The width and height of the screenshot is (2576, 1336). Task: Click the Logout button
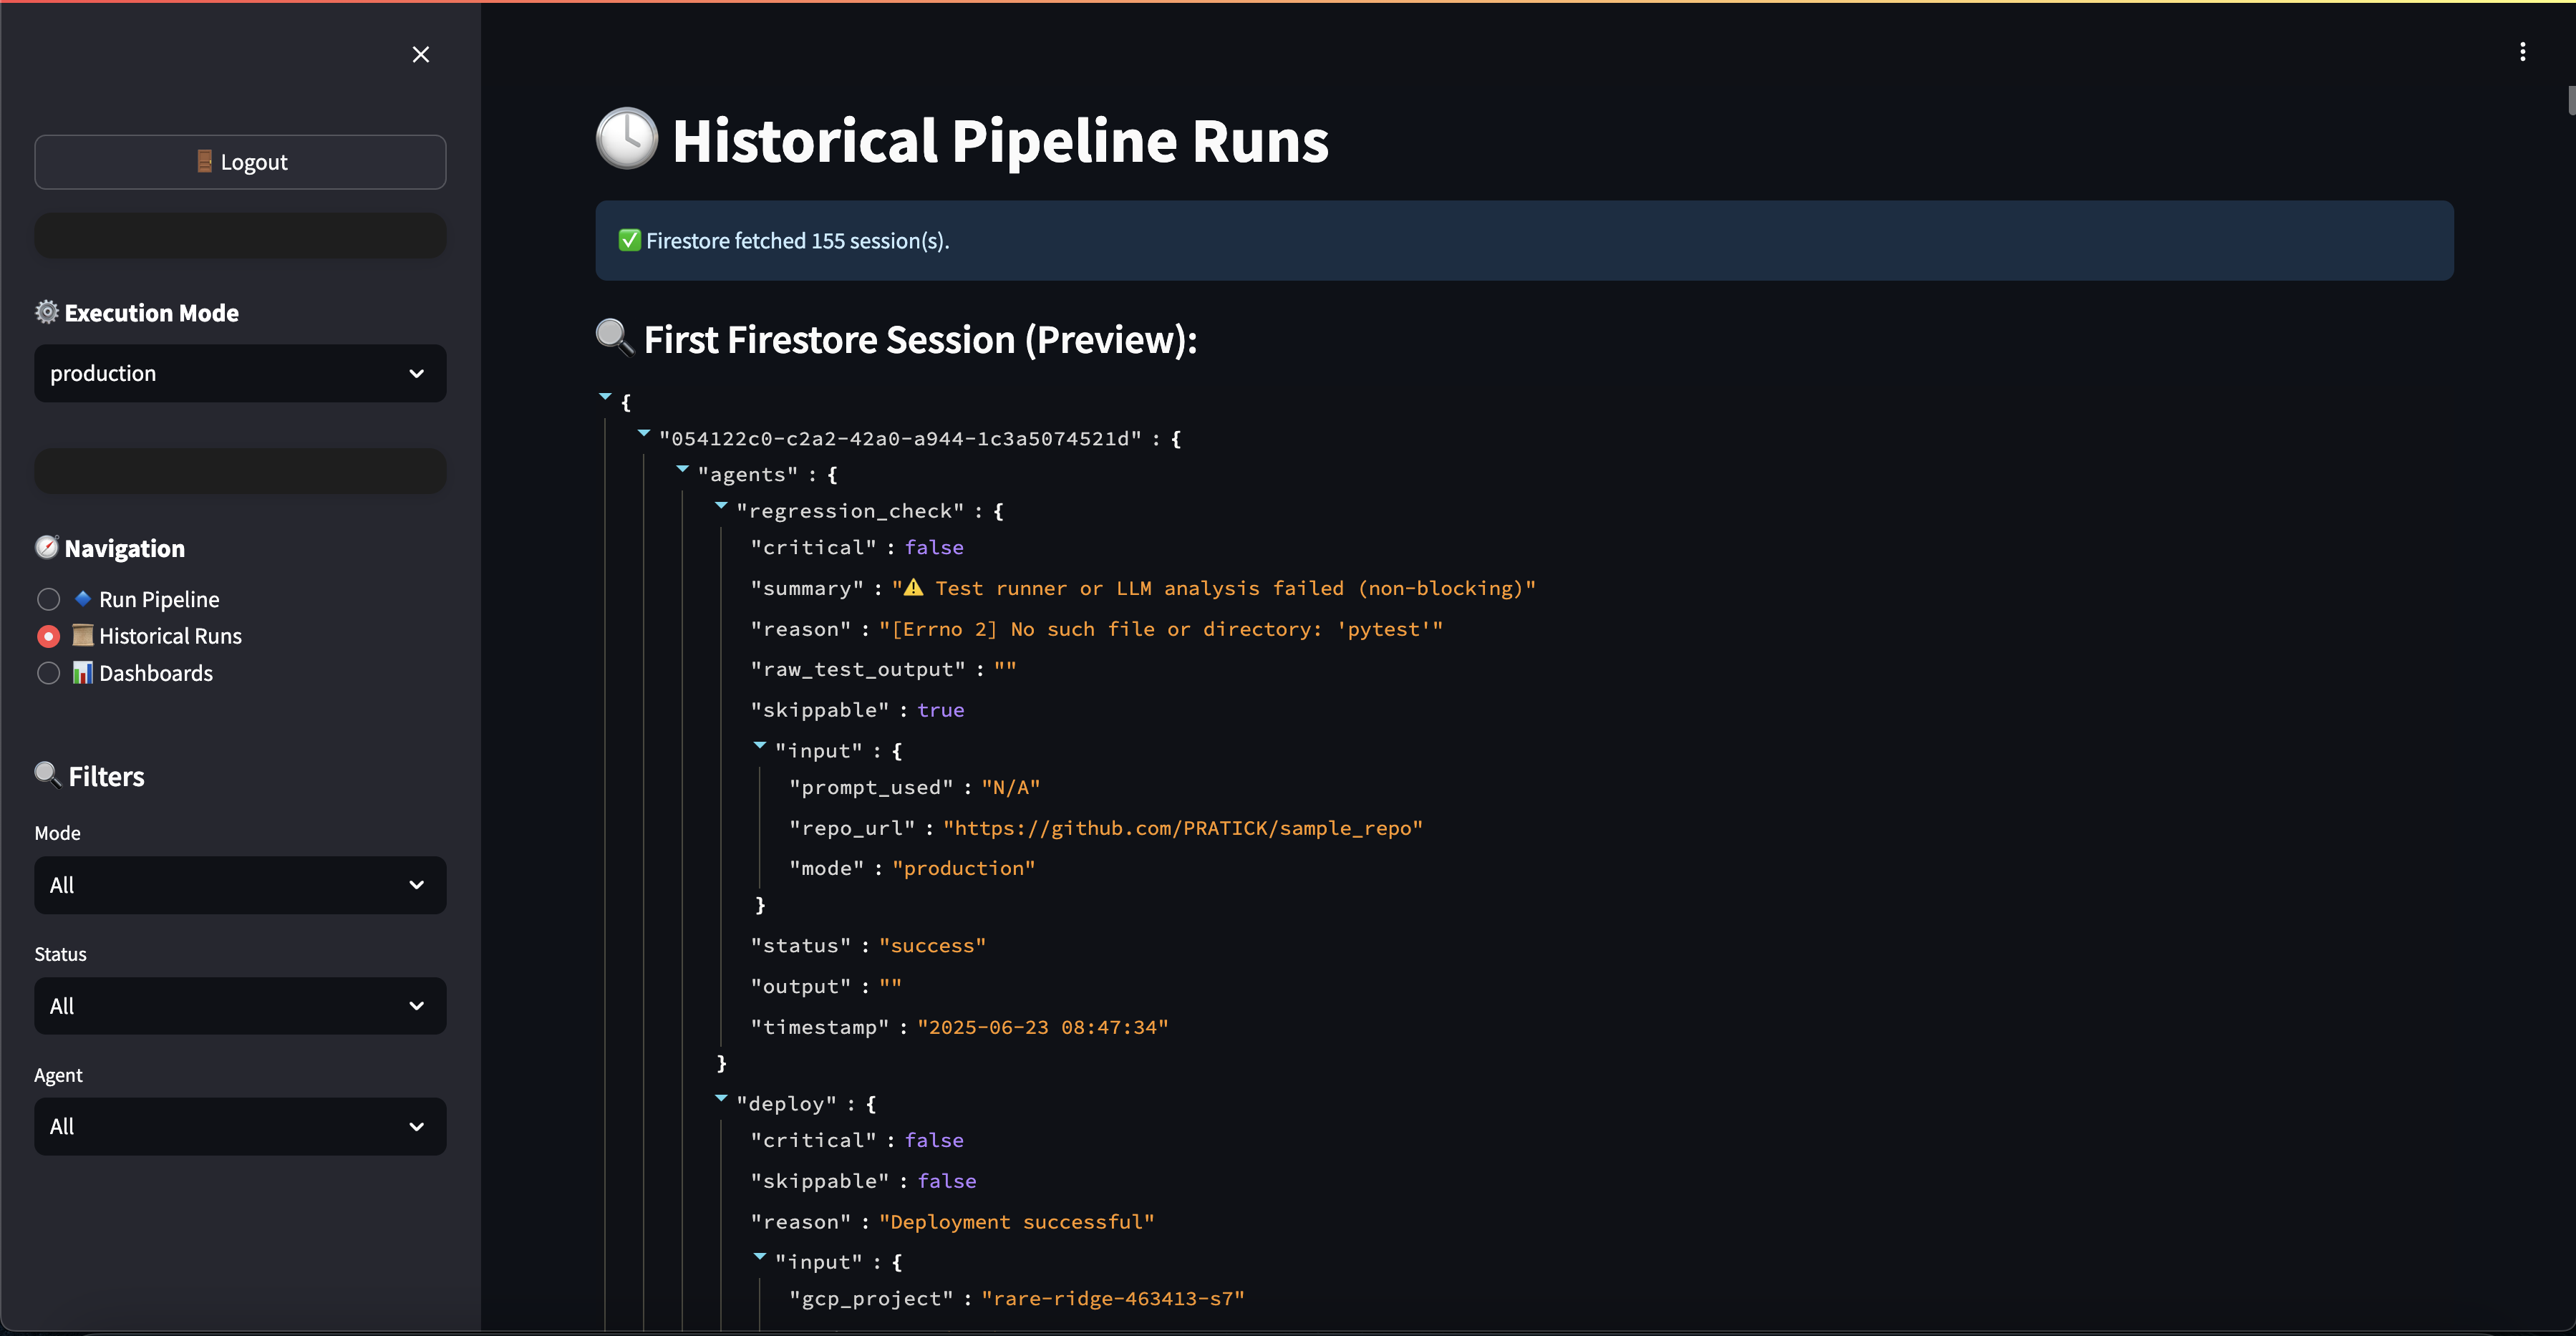pyautogui.click(x=240, y=162)
